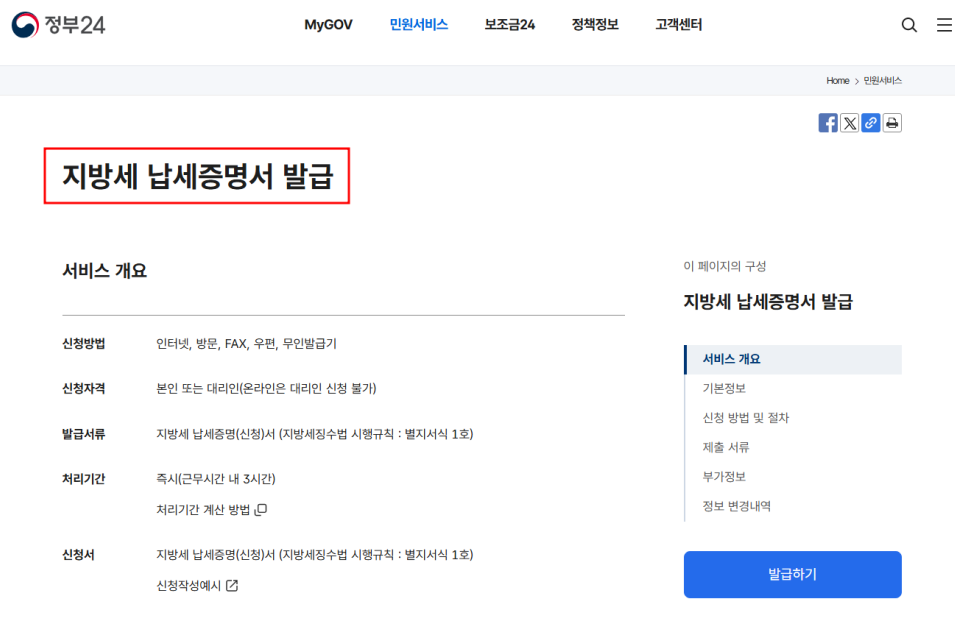This screenshot has height=621, width=955.
Task: Click the page title 지방세 납세증명서 발급
Action: [x=197, y=176]
